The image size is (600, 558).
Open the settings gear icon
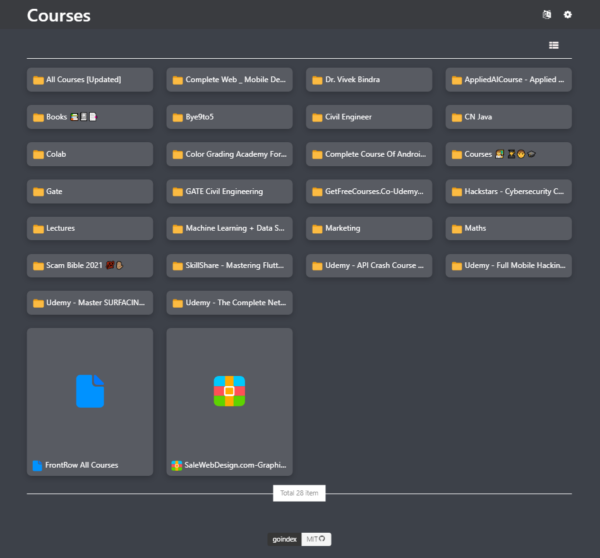coord(567,15)
